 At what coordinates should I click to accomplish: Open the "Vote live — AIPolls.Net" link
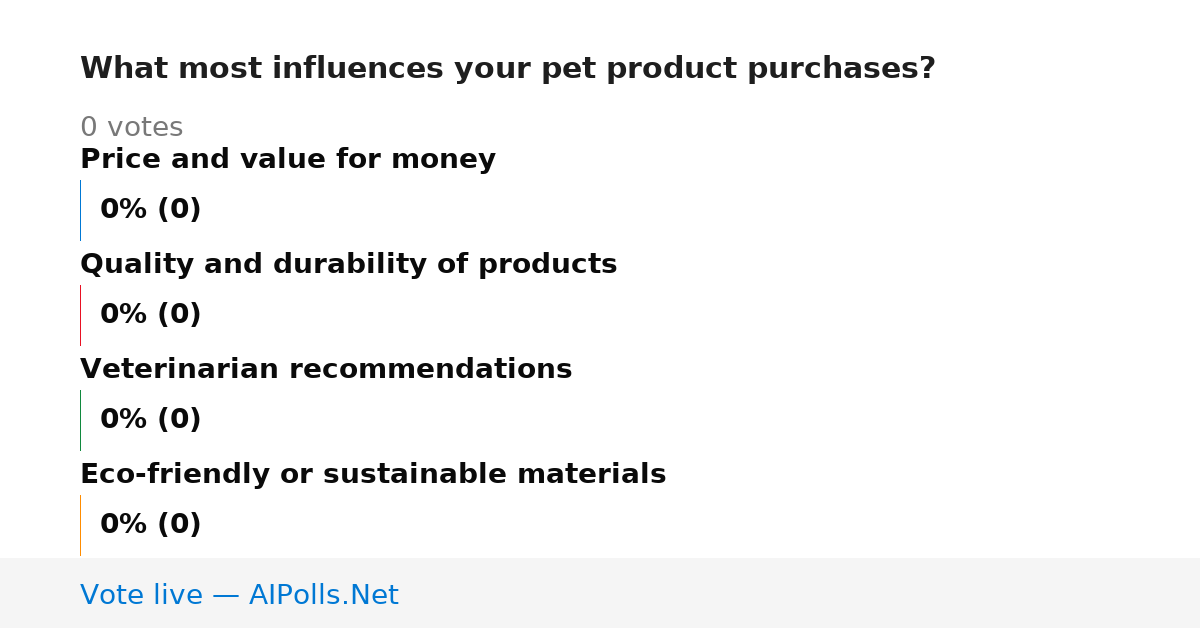pyautogui.click(x=239, y=595)
